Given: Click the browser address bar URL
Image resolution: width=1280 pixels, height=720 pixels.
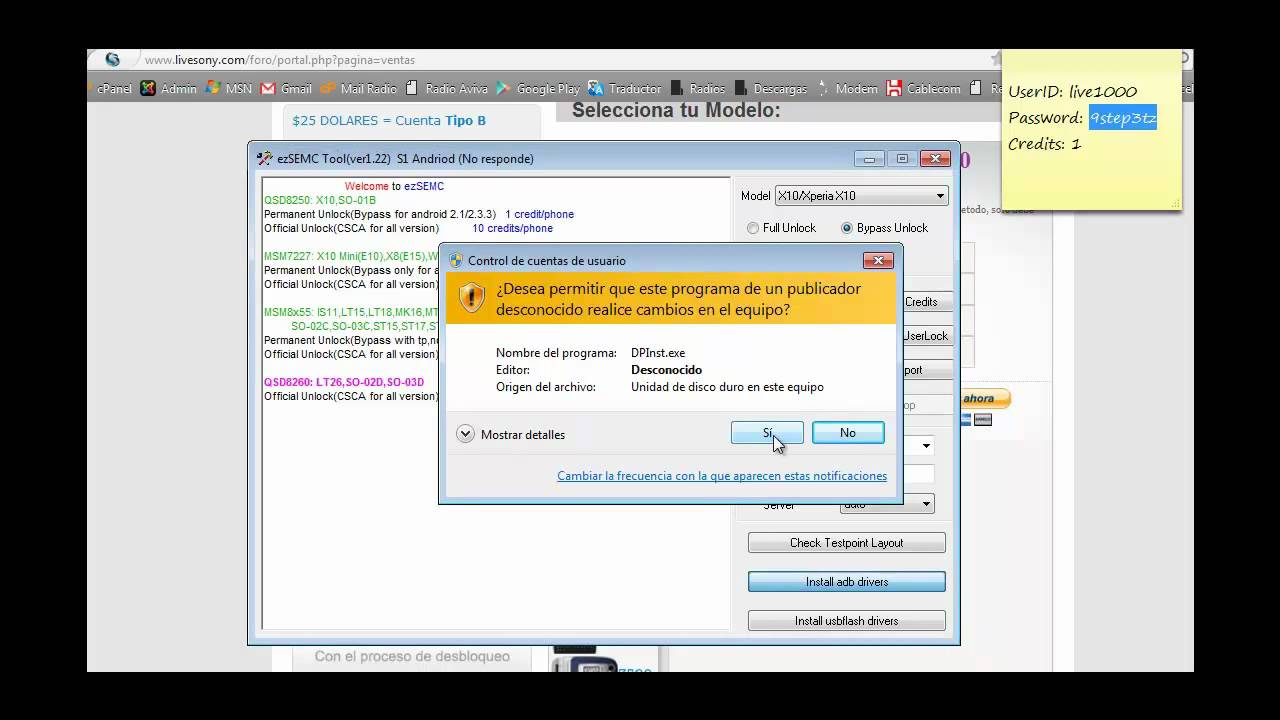Looking at the screenshot, I should pos(280,60).
